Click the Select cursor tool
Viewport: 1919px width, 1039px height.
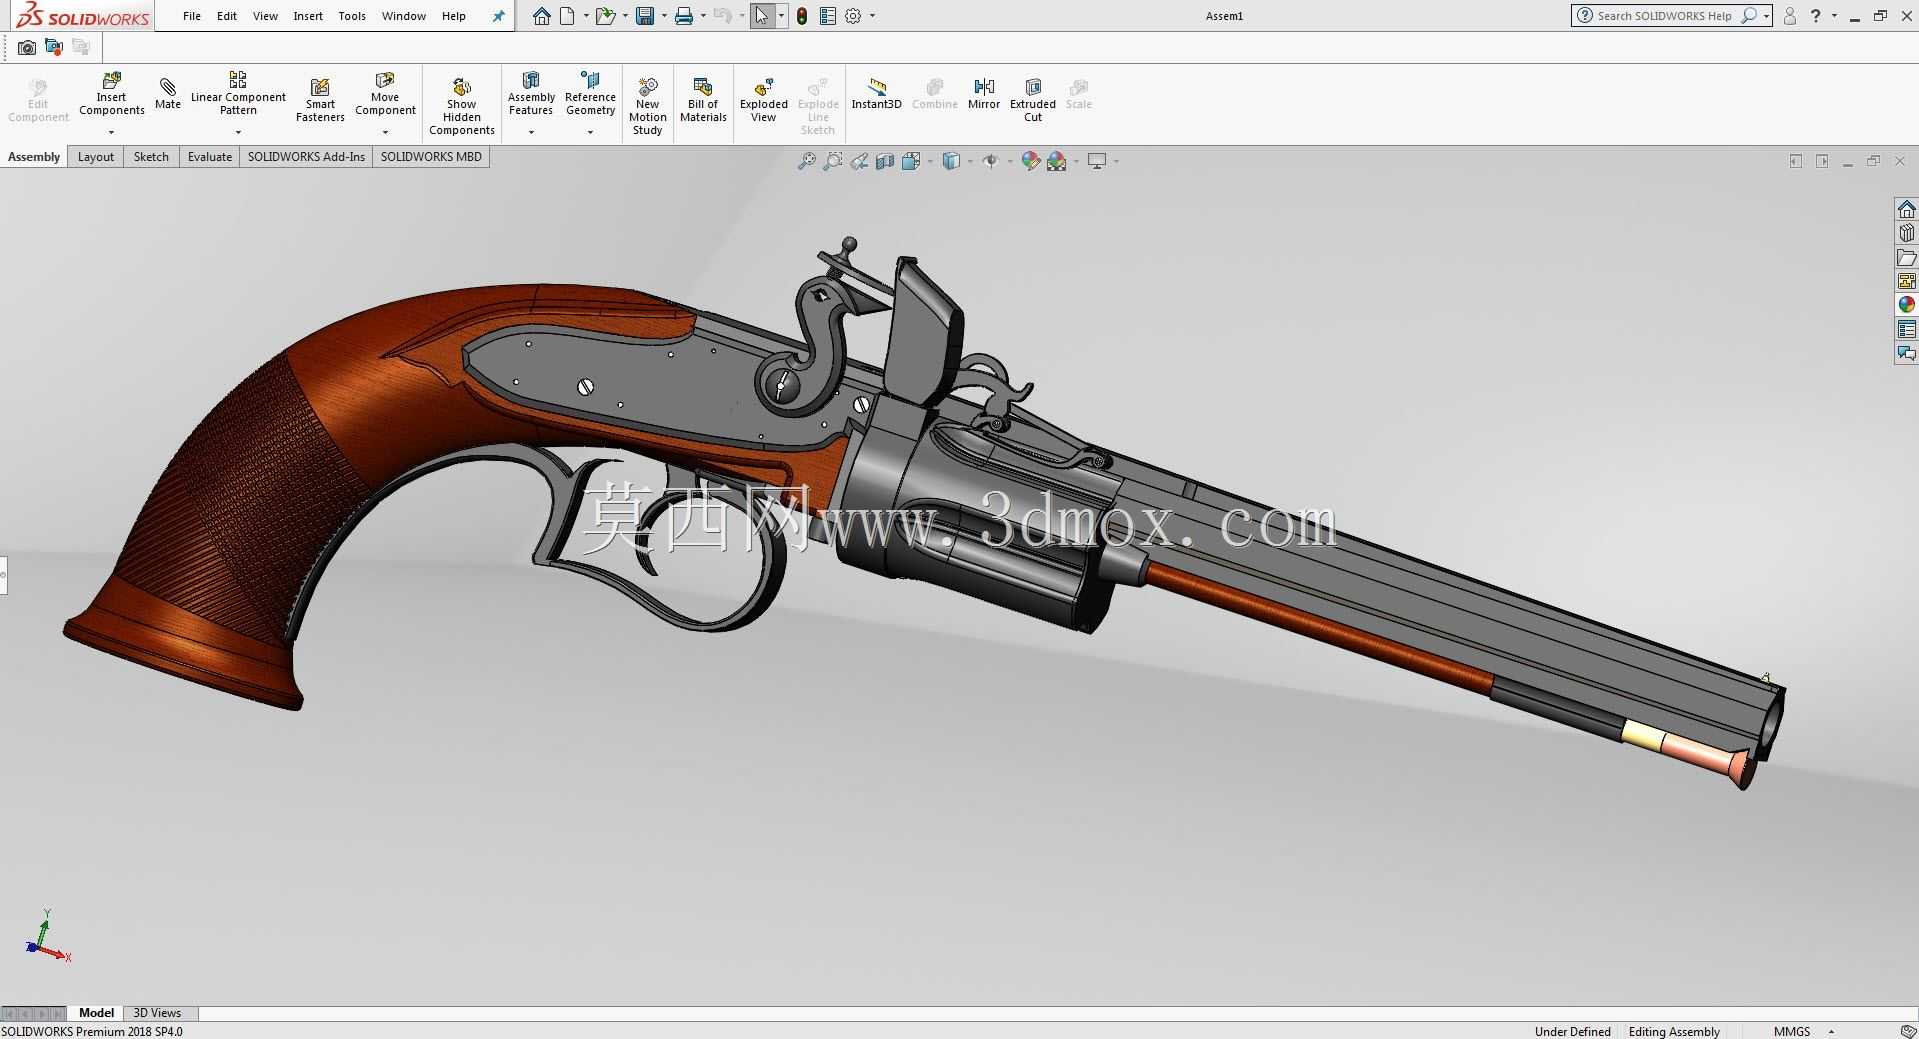point(762,16)
